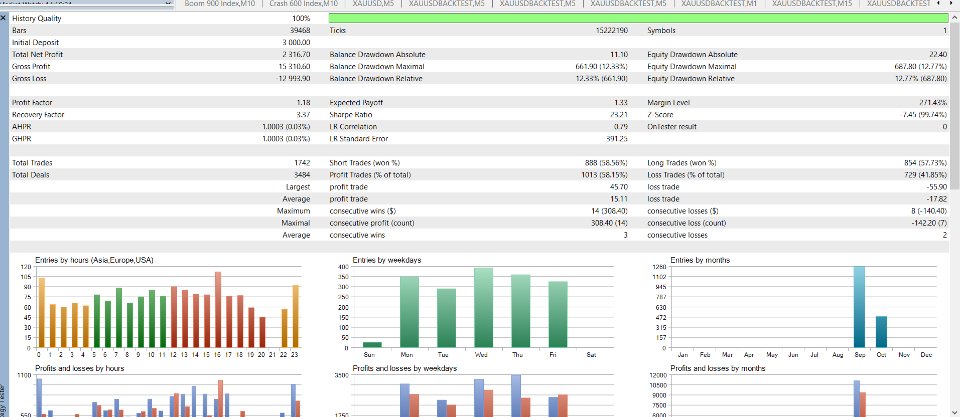
Task: Open the XAUUSDBACKTEST,M15 tab
Action: (x=811, y=4)
